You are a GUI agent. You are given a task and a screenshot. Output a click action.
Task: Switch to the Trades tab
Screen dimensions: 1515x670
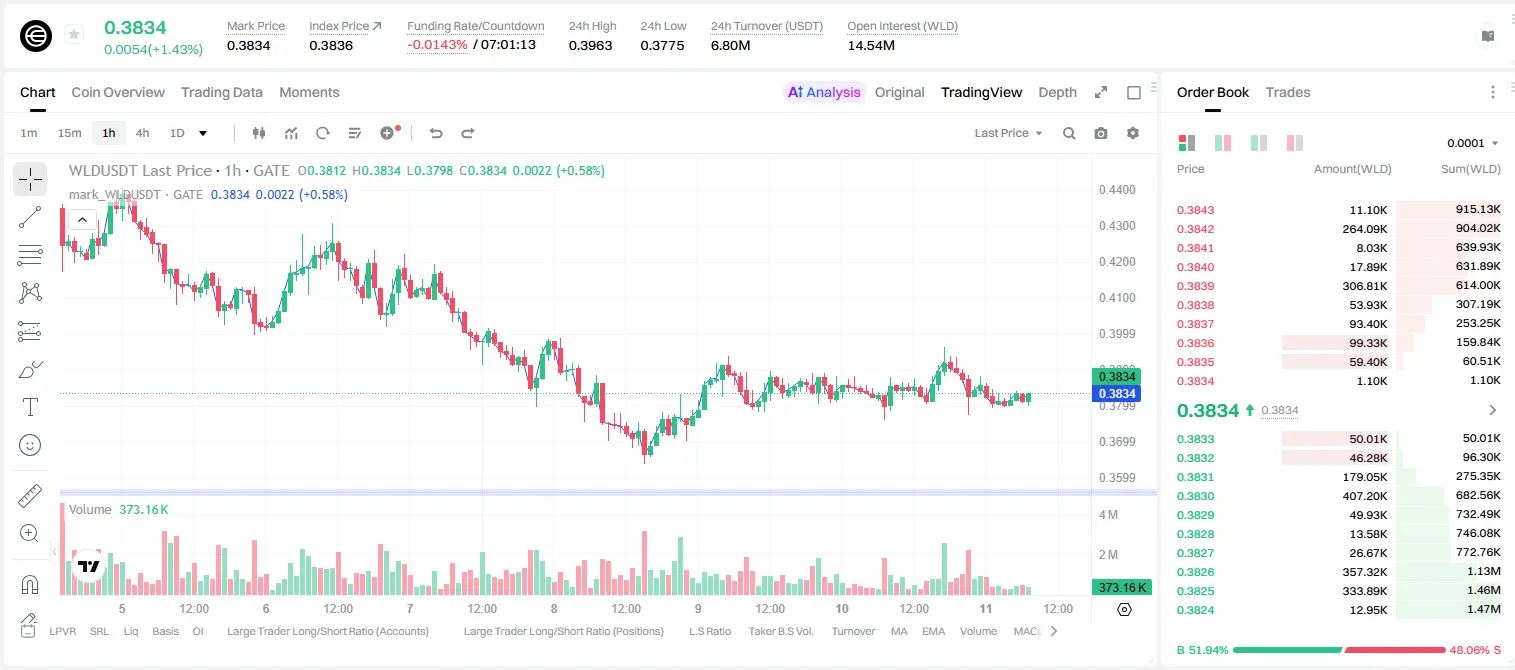1287,92
